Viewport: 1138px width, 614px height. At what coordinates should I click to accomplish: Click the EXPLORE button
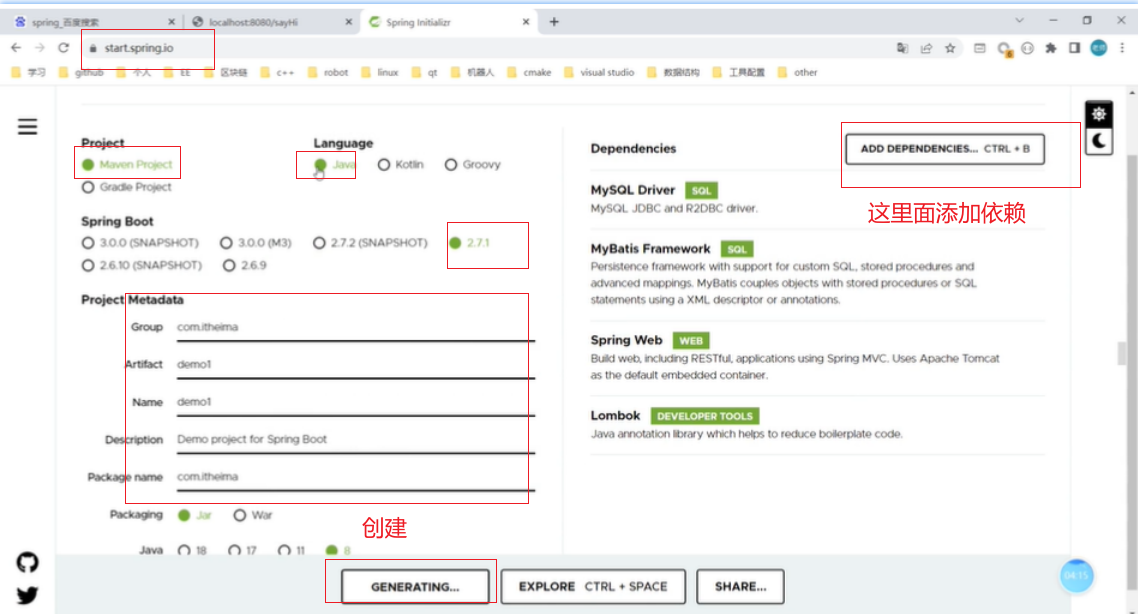[592, 587]
